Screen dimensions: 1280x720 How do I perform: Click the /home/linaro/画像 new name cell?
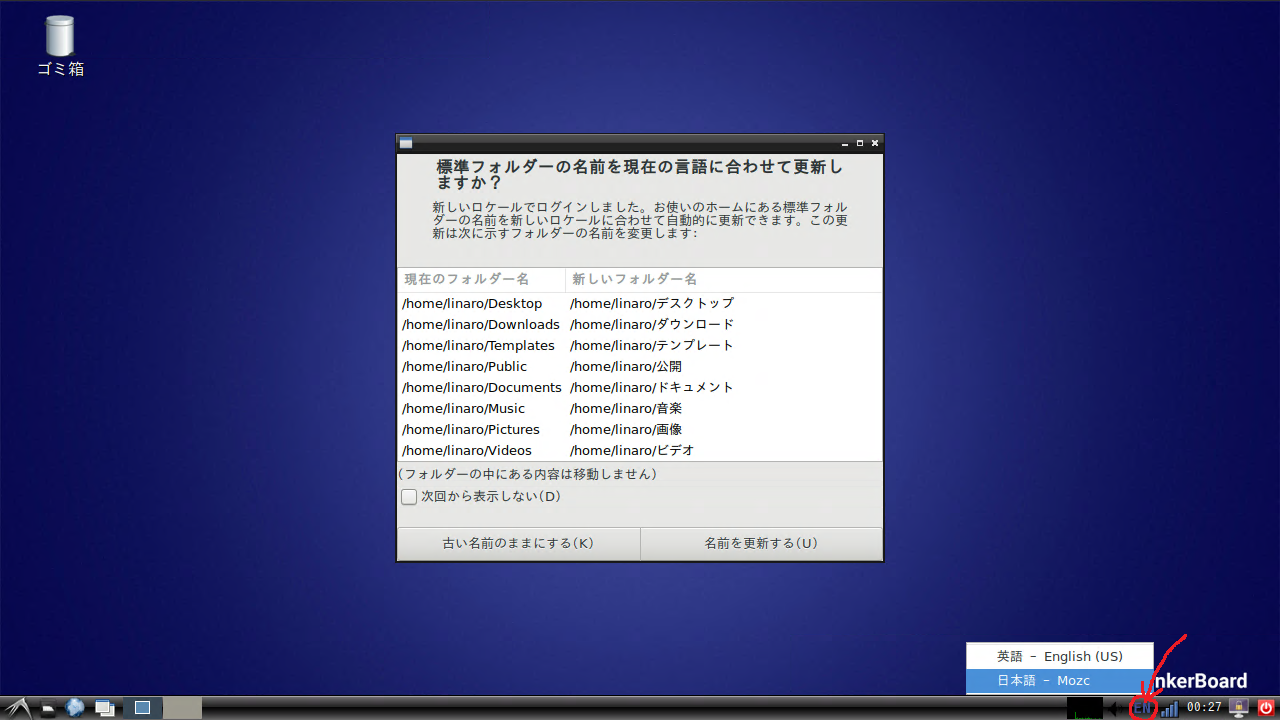[626, 429]
